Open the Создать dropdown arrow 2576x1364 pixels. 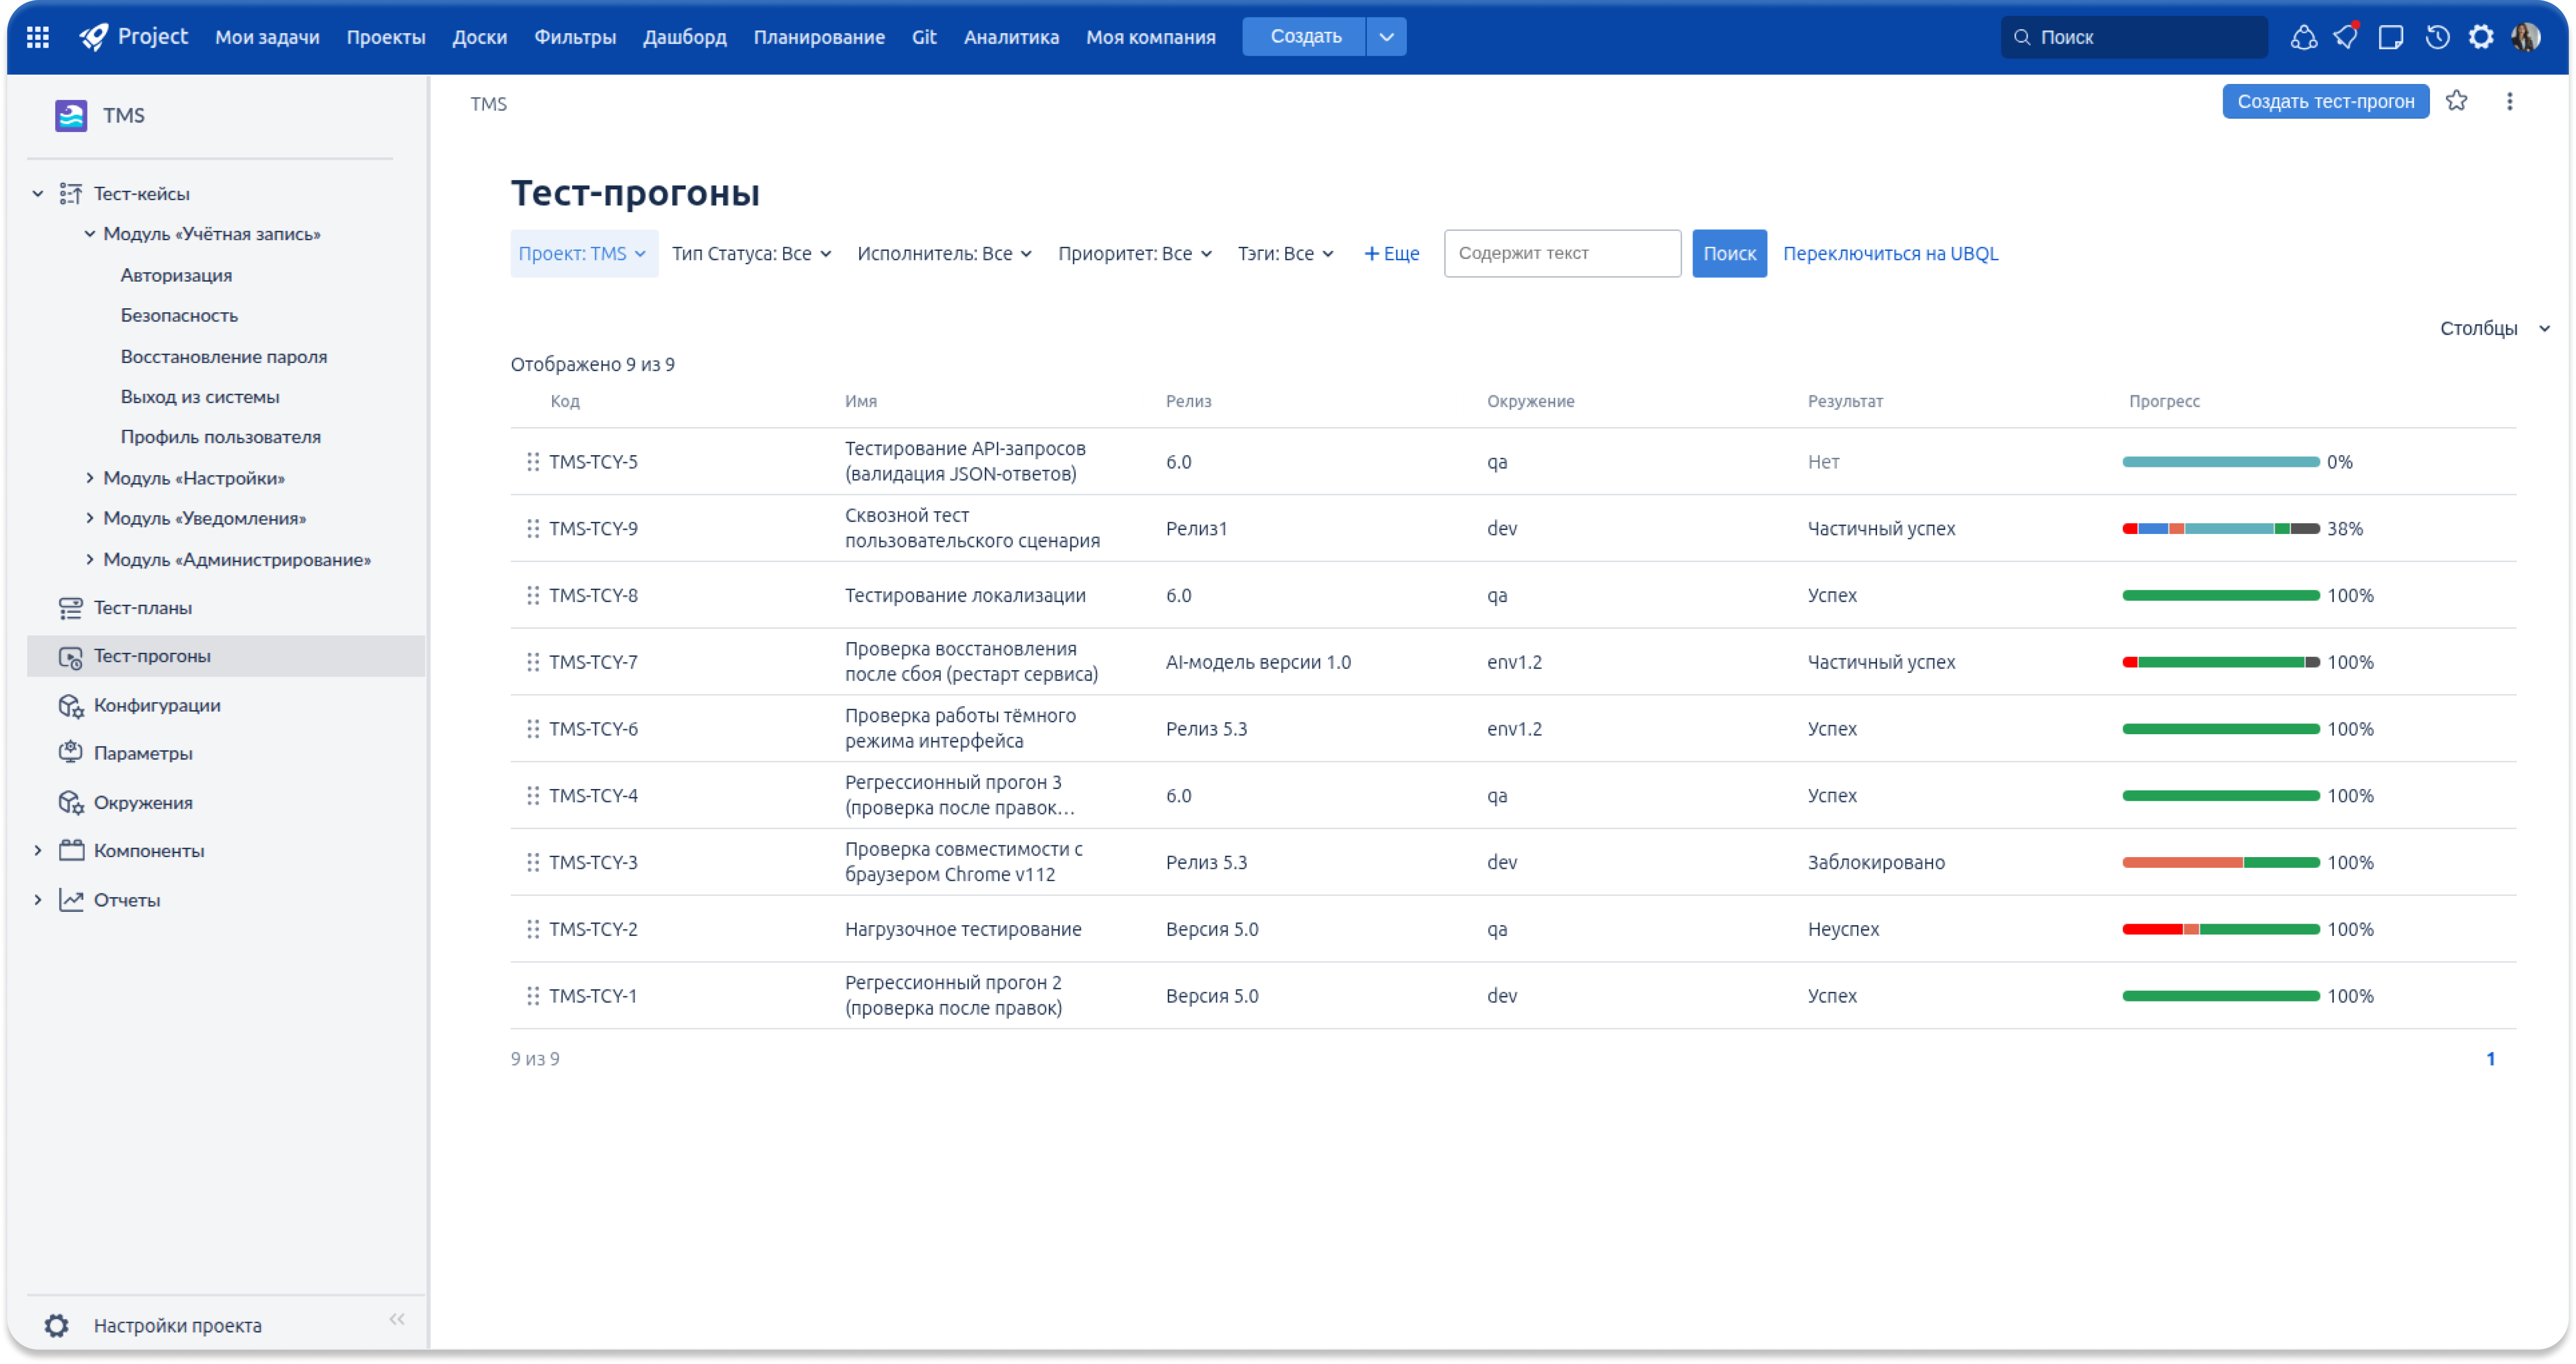[1386, 37]
